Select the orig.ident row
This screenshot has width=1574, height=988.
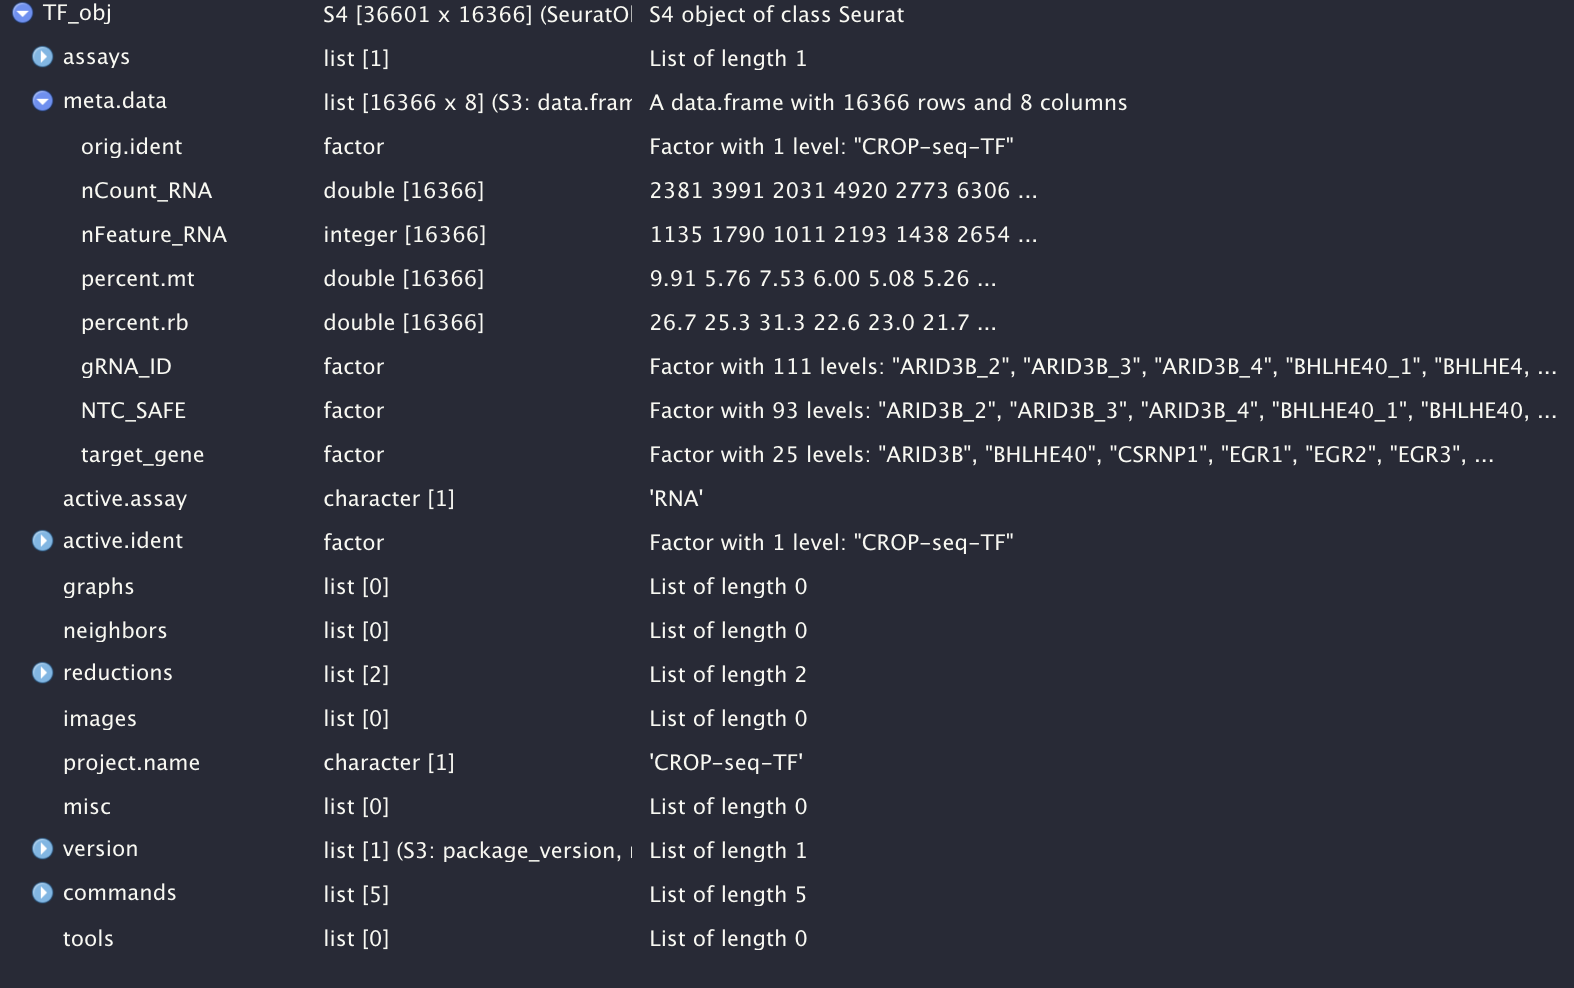pyautogui.click(x=131, y=146)
